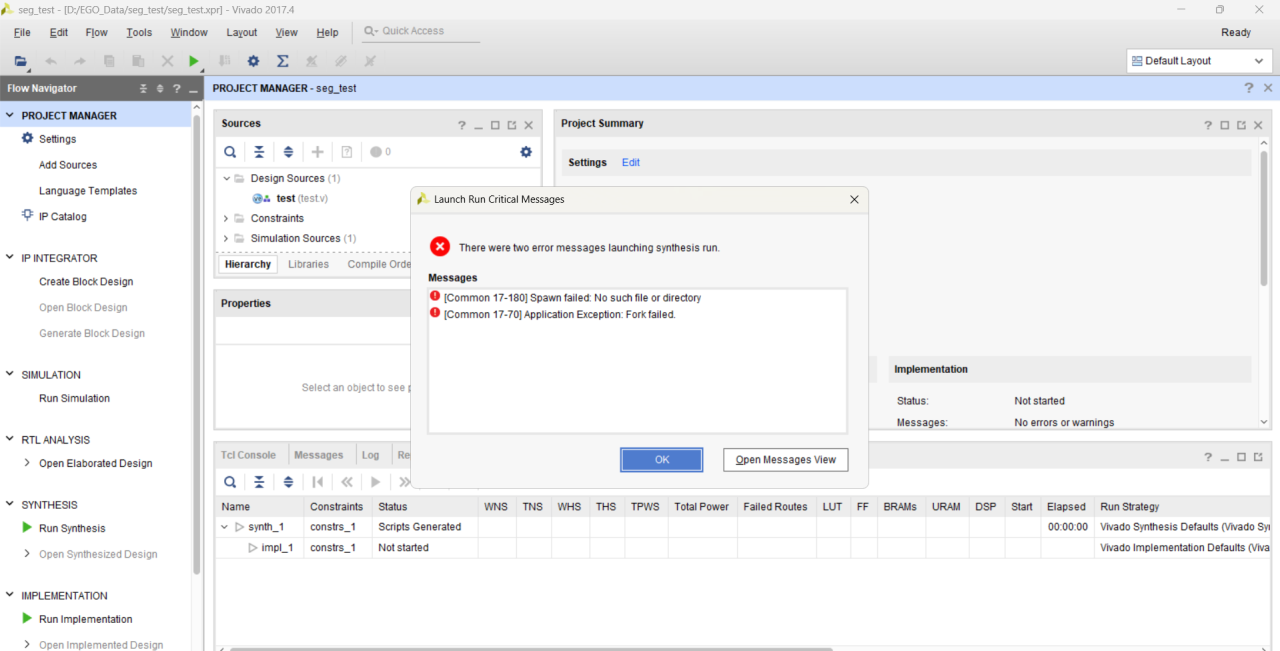Click Run Synthesis in Flow Navigator
The height and width of the screenshot is (651, 1280).
72,528
